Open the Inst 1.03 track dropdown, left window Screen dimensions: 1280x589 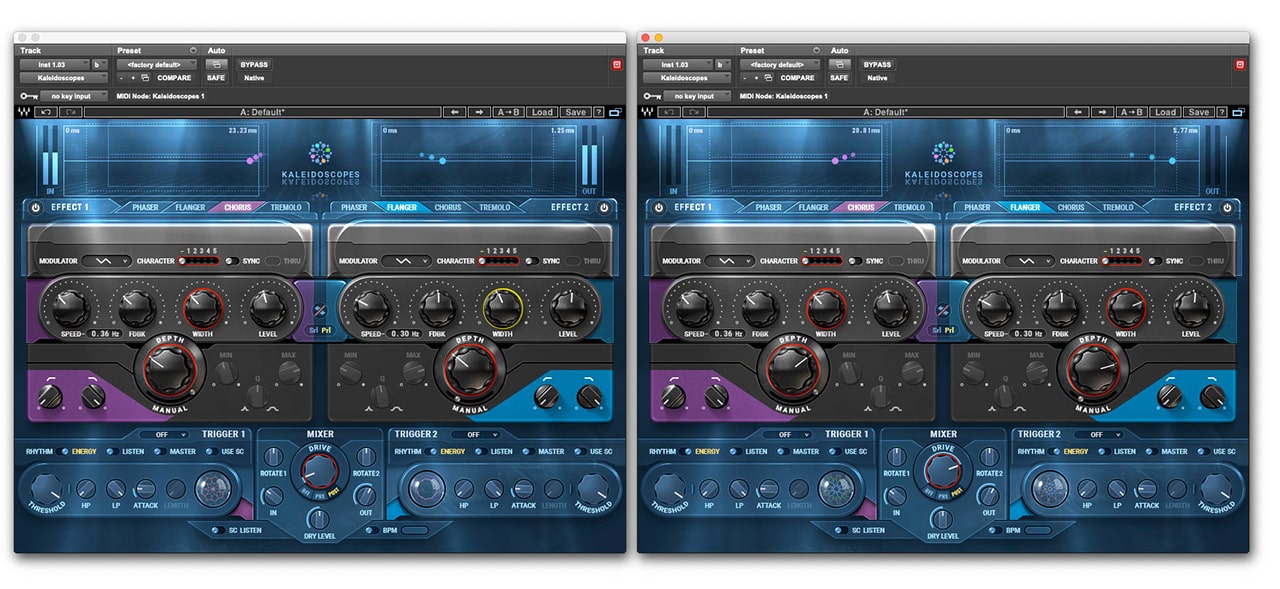click(x=53, y=64)
